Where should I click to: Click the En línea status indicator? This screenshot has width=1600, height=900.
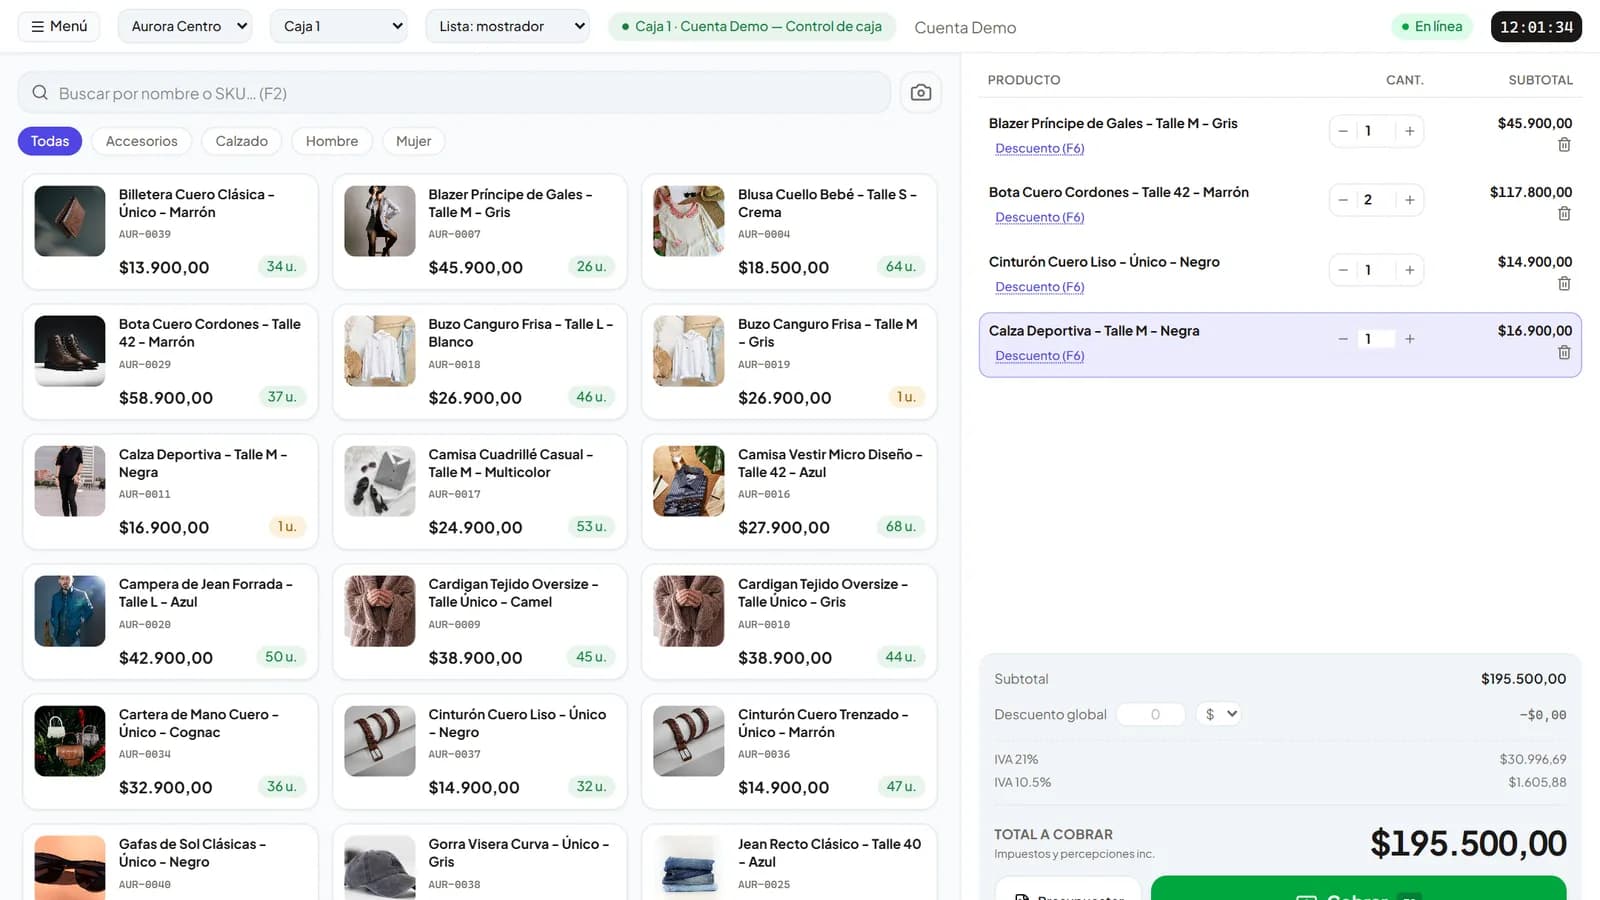(x=1432, y=26)
